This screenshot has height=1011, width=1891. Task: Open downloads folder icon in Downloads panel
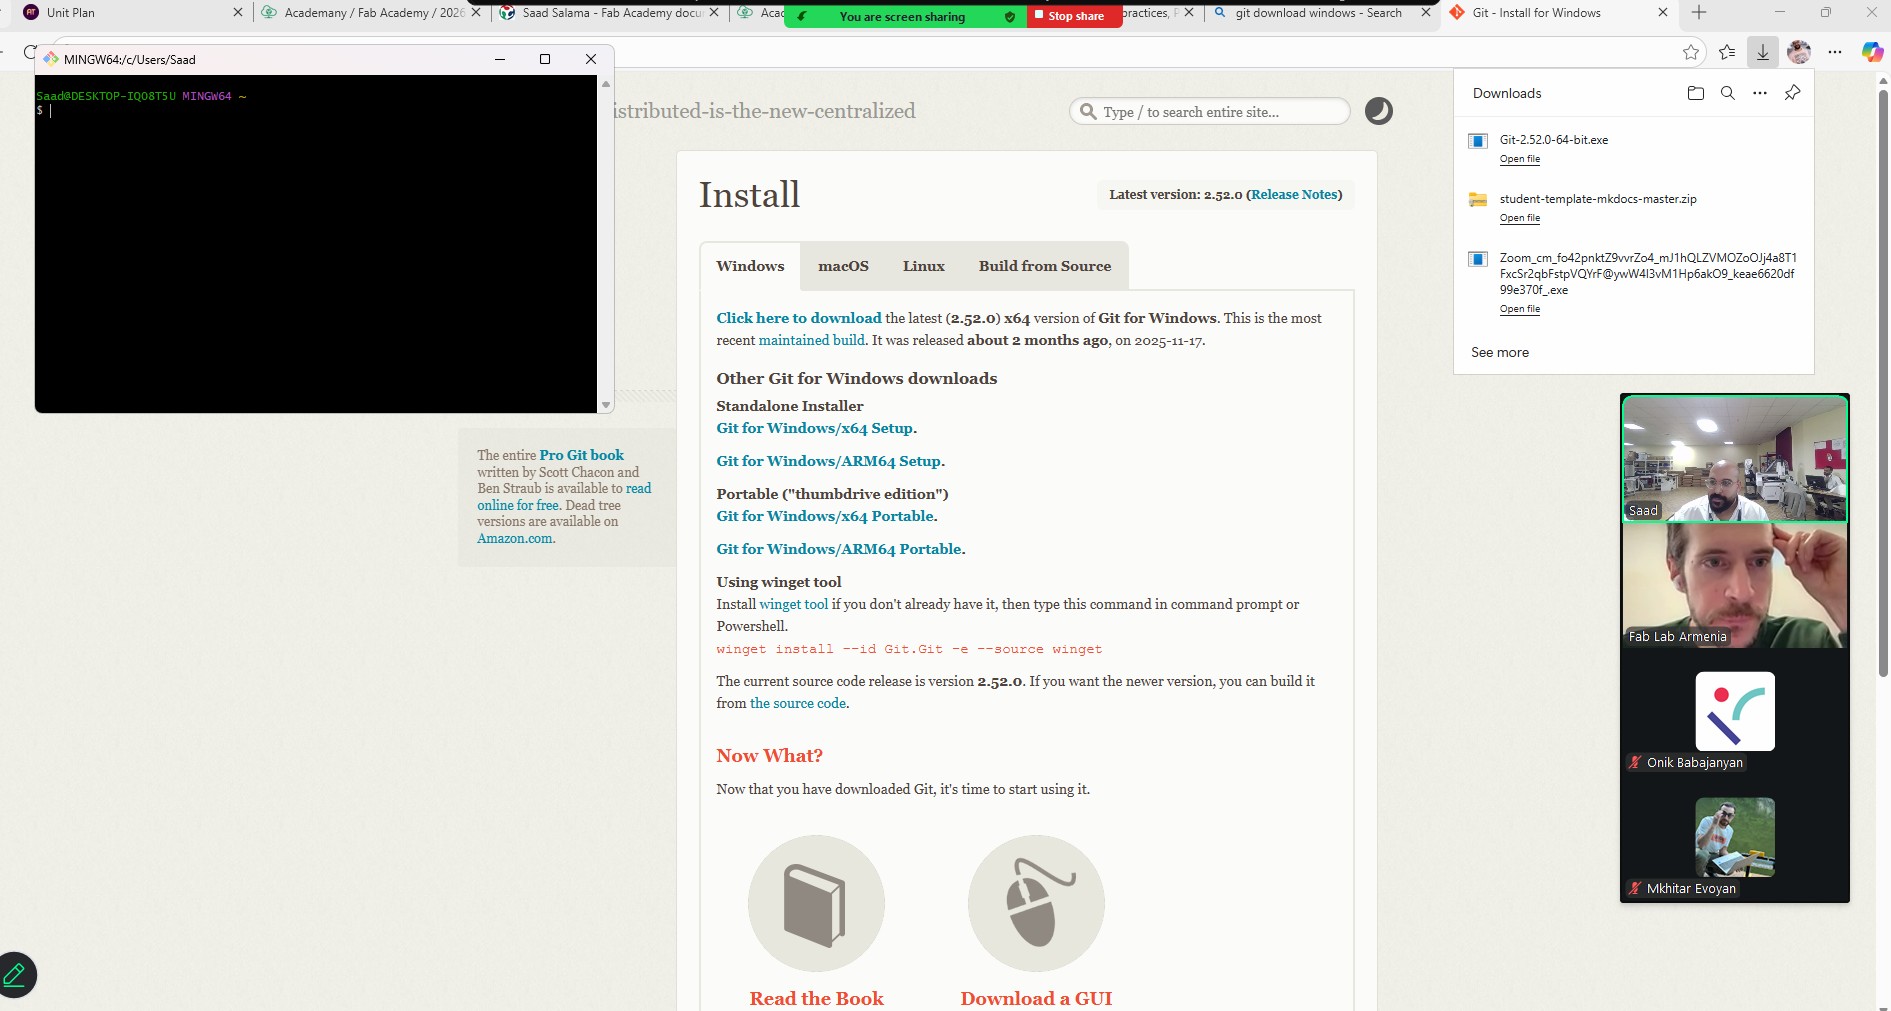click(x=1695, y=93)
